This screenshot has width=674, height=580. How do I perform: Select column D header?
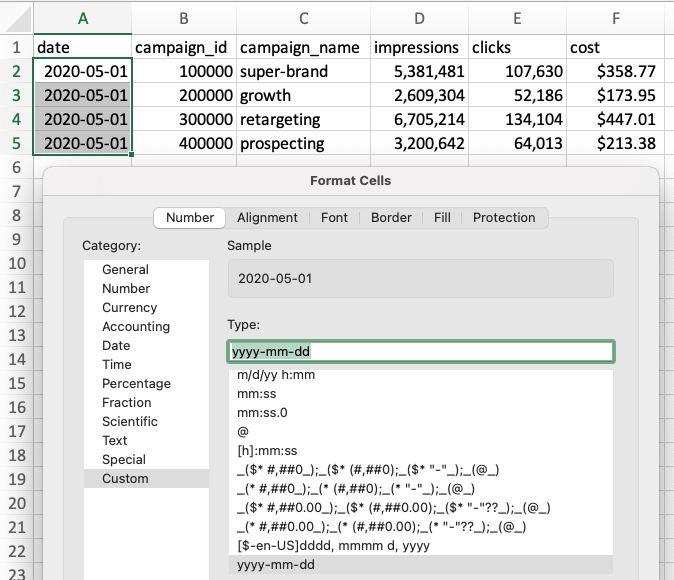pyautogui.click(x=419, y=18)
